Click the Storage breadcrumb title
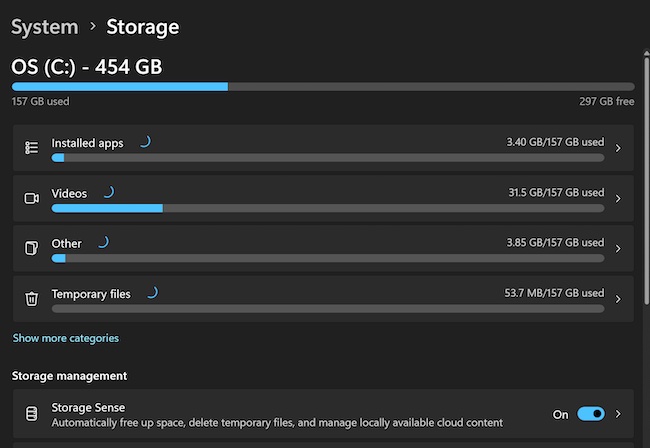The width and height of the screenshot is (650, 448). coord(142,27)
